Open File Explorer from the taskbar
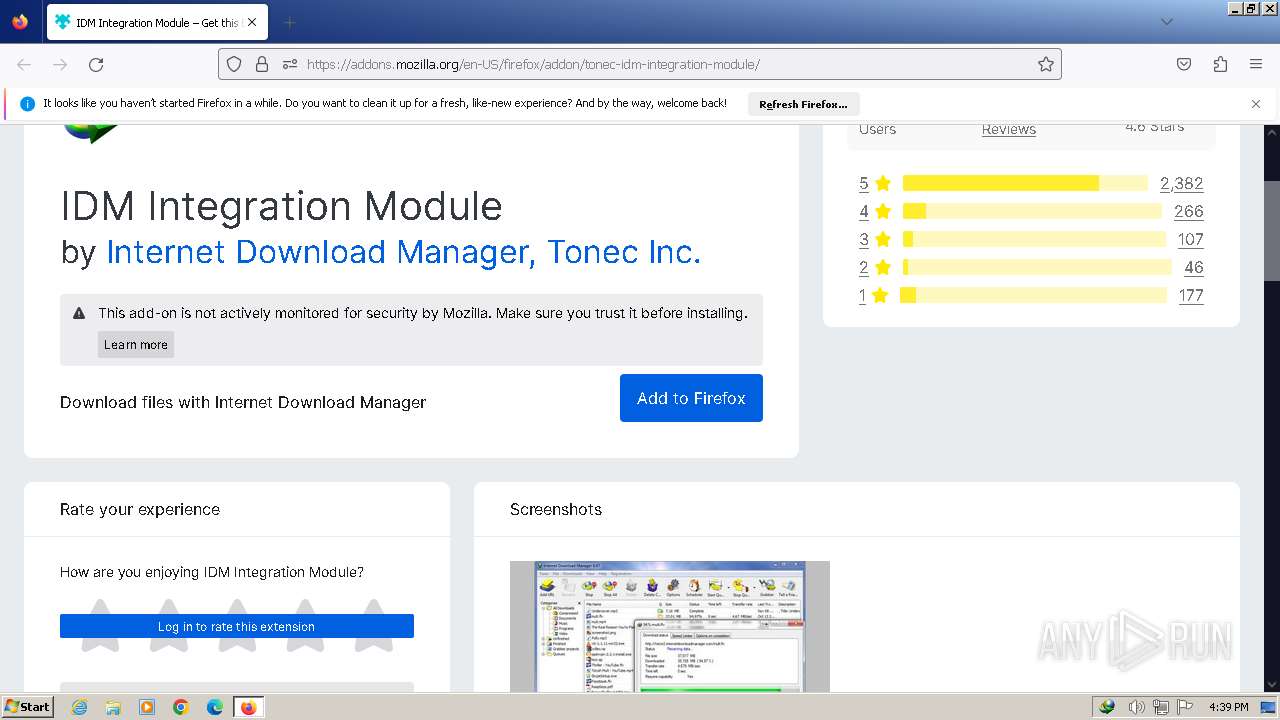 (113, 707)
